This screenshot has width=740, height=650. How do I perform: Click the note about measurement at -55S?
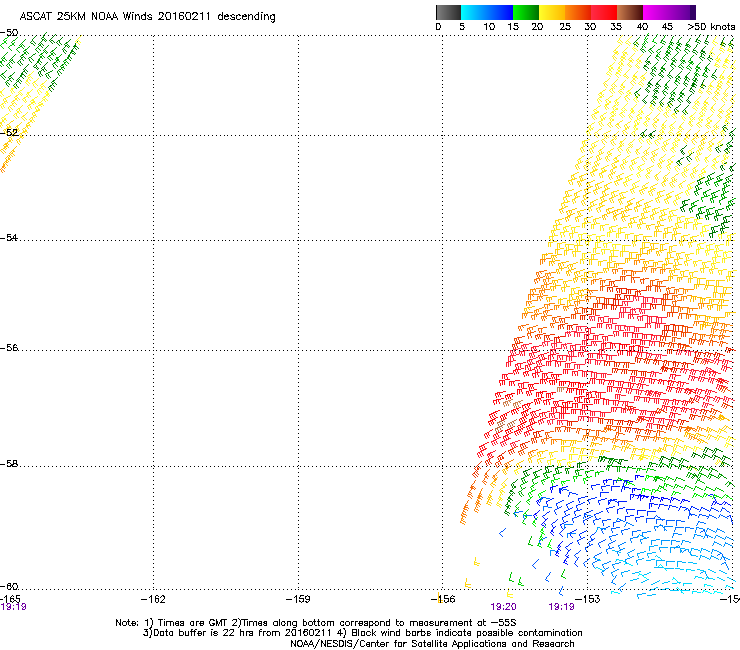[x=374, y=623]
